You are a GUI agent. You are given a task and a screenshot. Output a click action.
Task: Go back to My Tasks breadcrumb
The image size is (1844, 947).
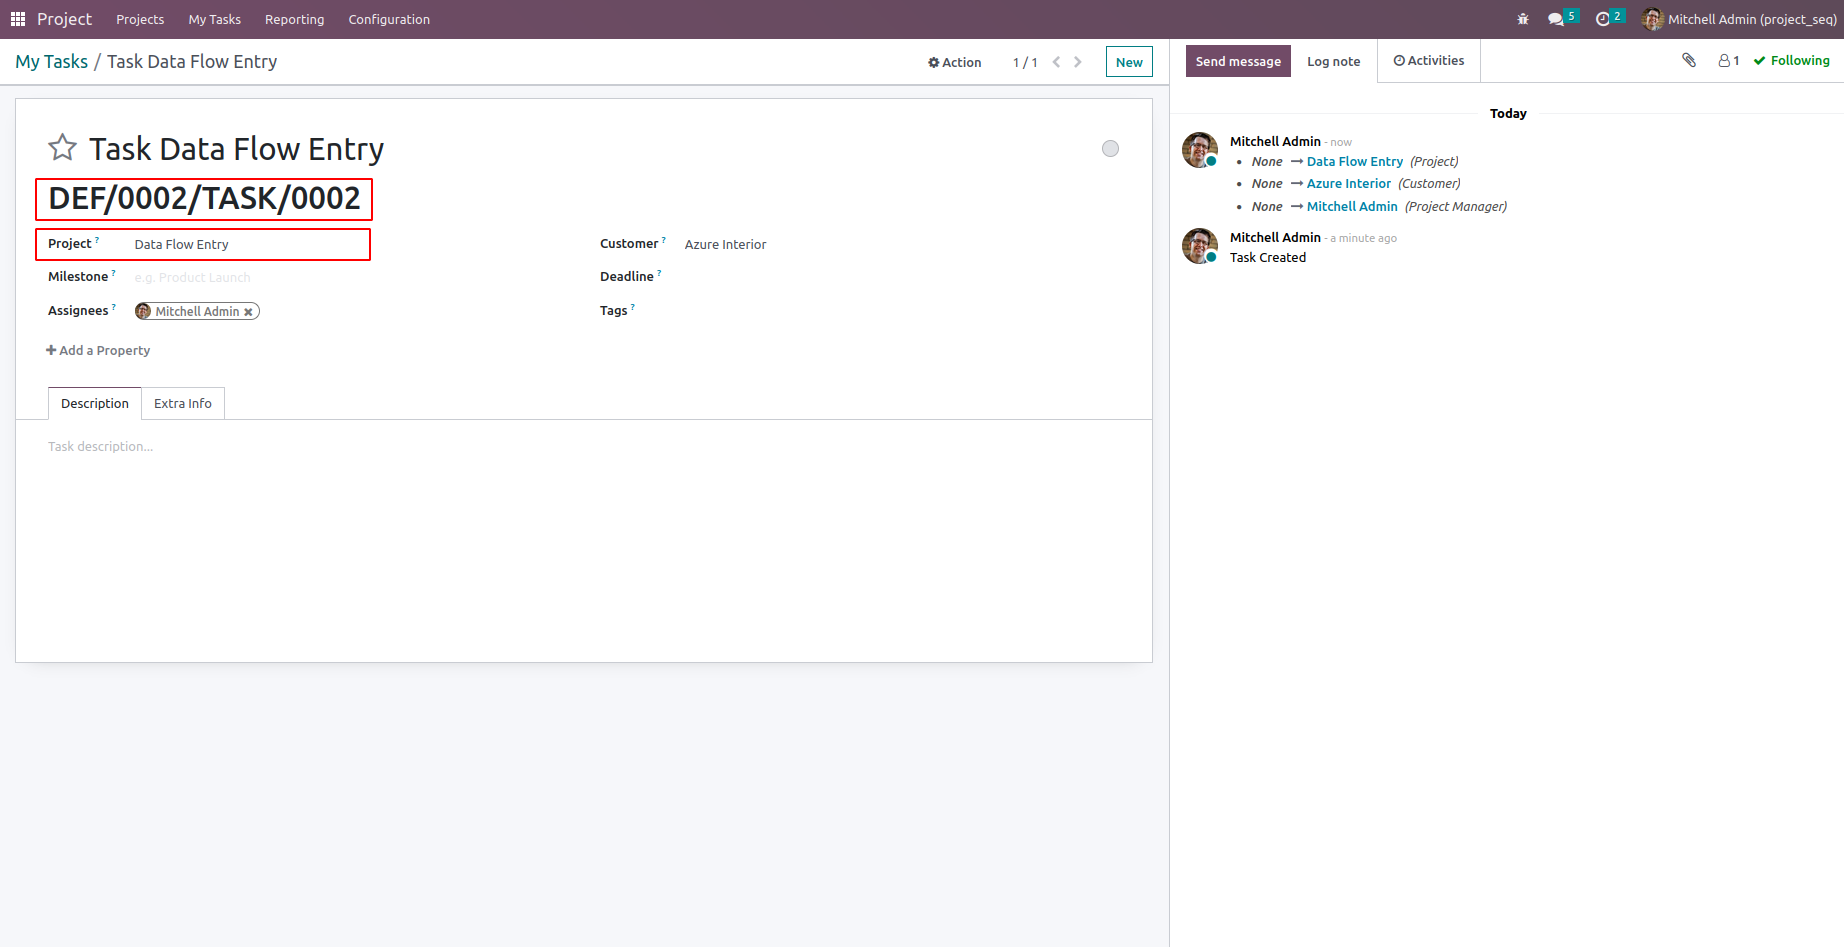pyautogui.click(x=52, y=61)
